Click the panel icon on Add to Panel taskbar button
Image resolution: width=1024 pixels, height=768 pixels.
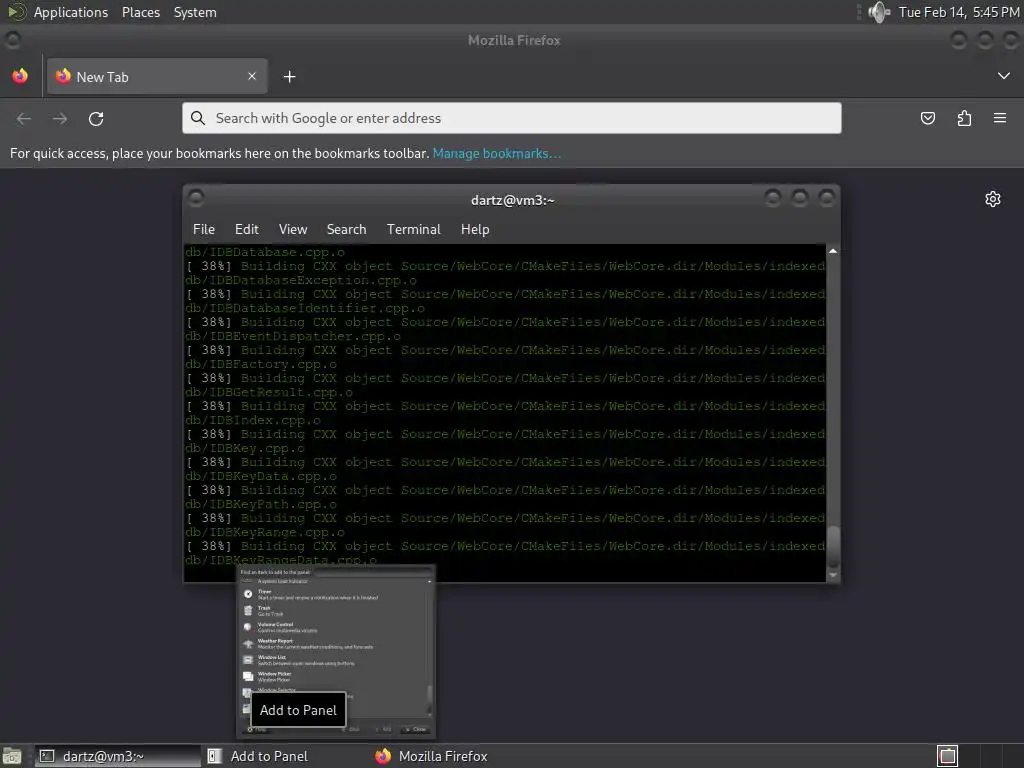(214, 756)
